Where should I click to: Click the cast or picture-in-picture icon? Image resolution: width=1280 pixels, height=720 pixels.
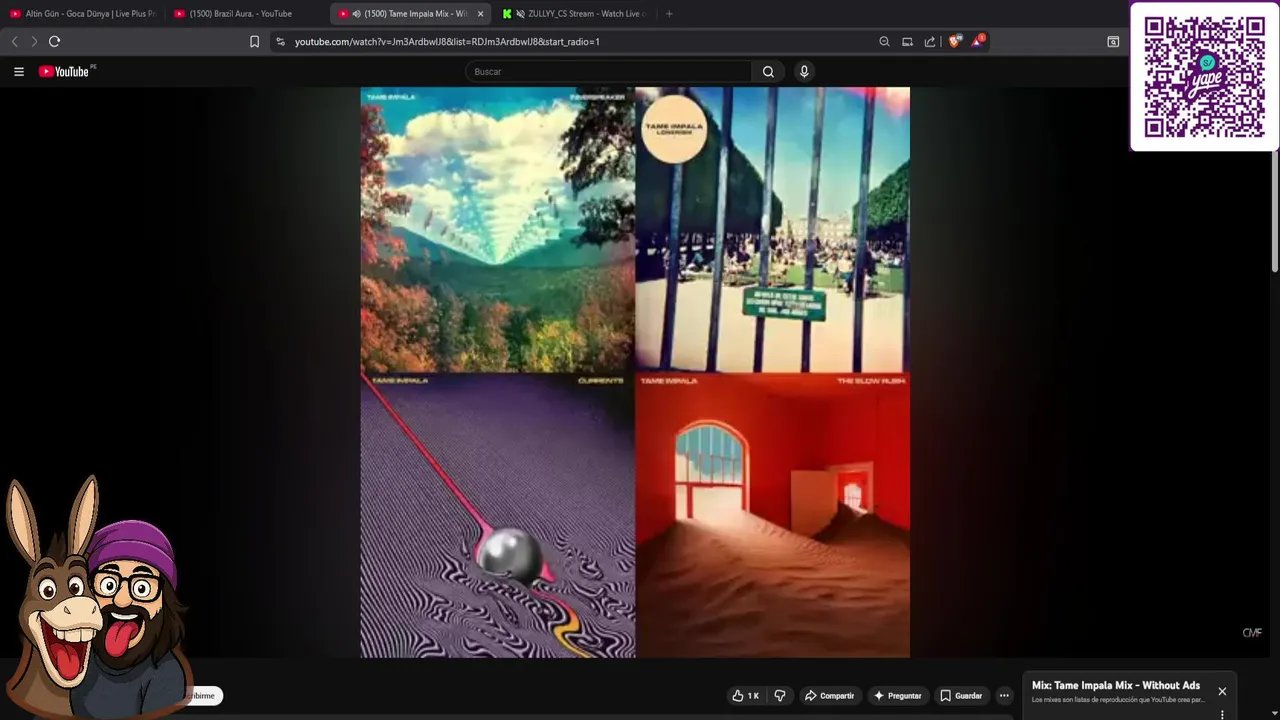[907, 42]
